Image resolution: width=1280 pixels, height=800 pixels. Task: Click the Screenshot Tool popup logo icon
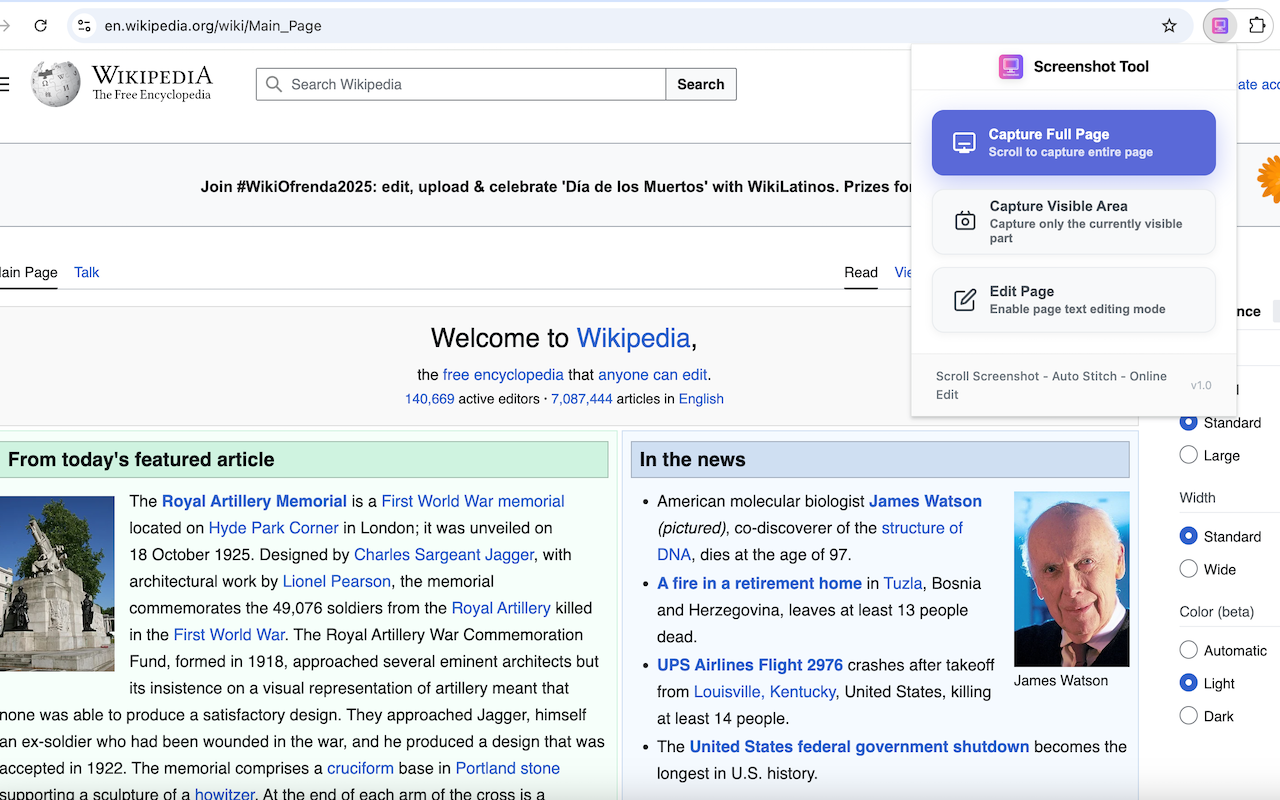tap(1011, 67)
